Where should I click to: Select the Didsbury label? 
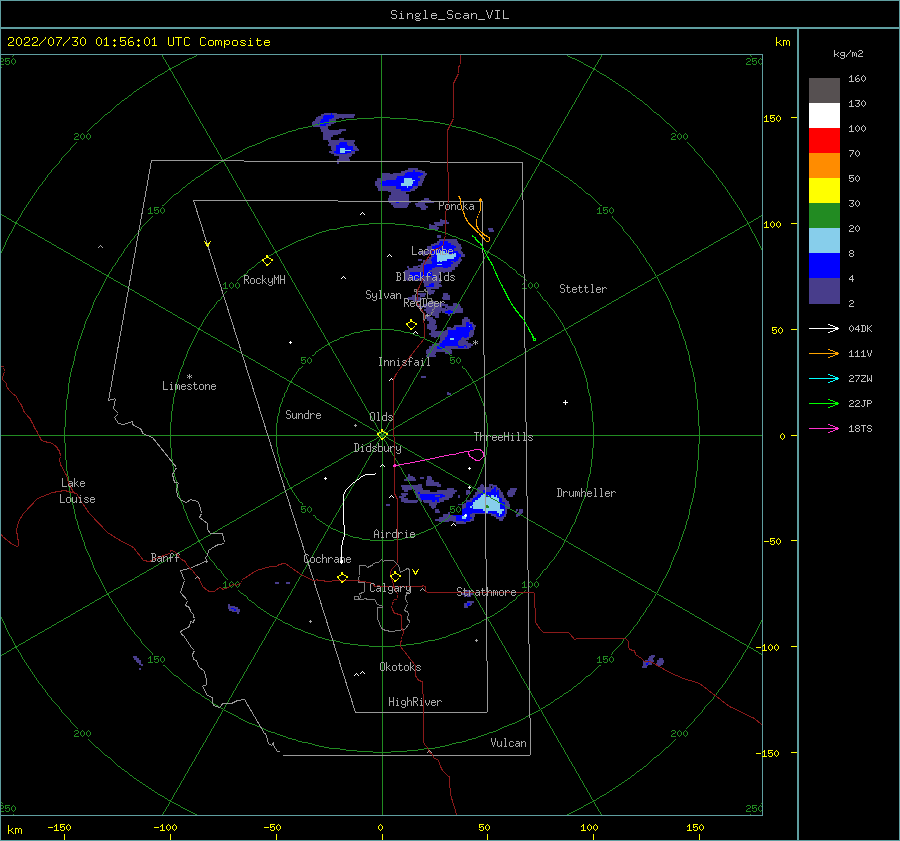coord(377,448)
